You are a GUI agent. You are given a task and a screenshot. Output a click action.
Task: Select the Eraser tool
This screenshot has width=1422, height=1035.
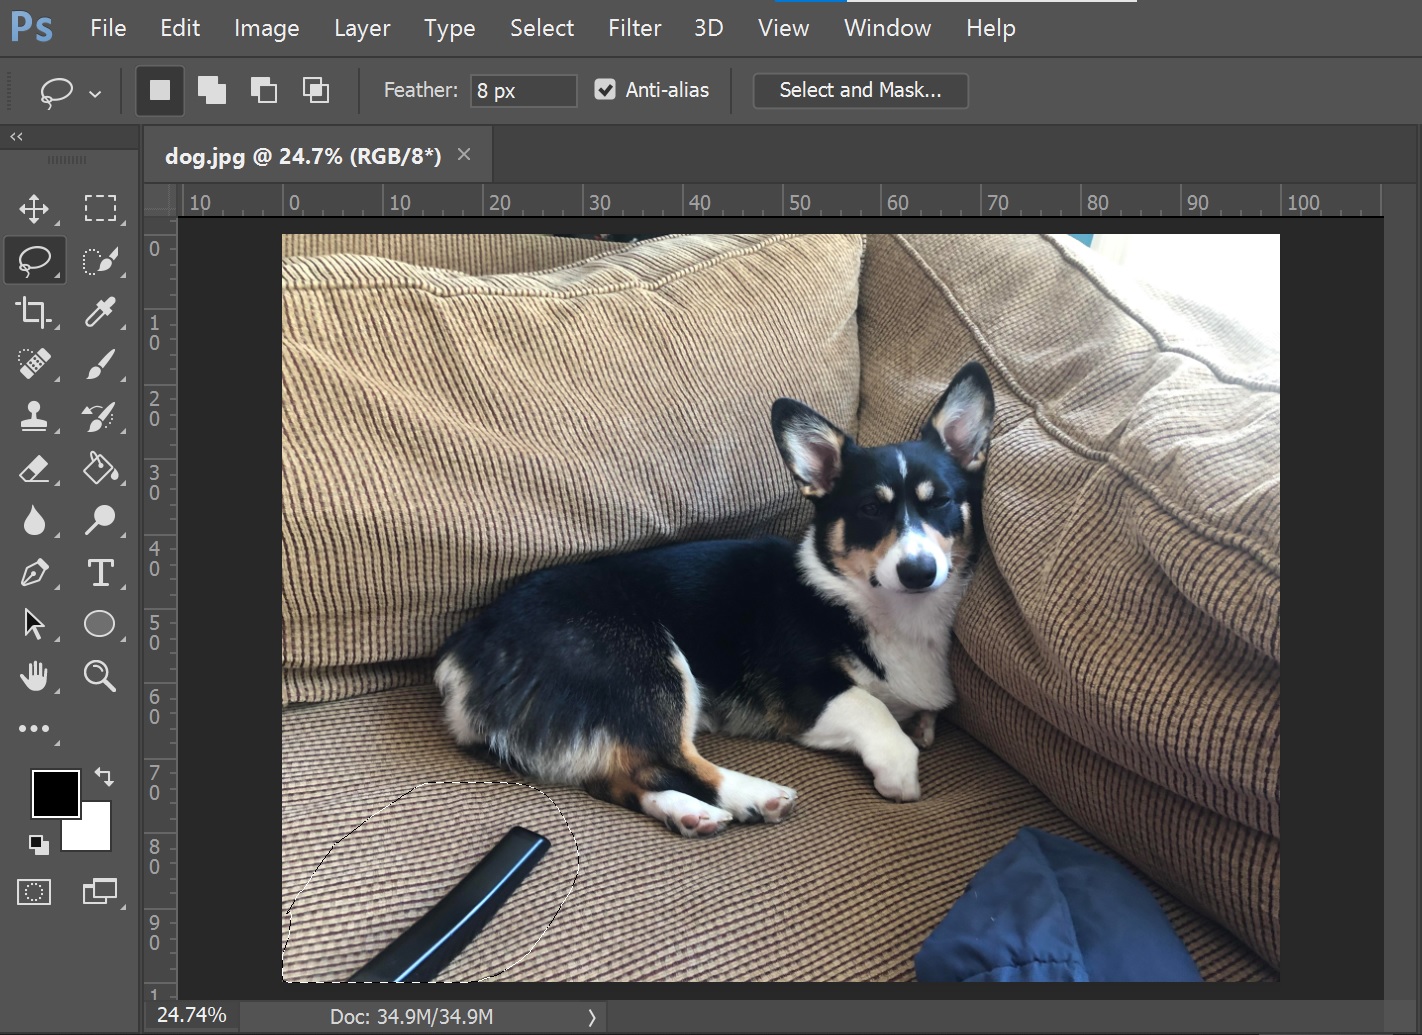click(34, 468)
